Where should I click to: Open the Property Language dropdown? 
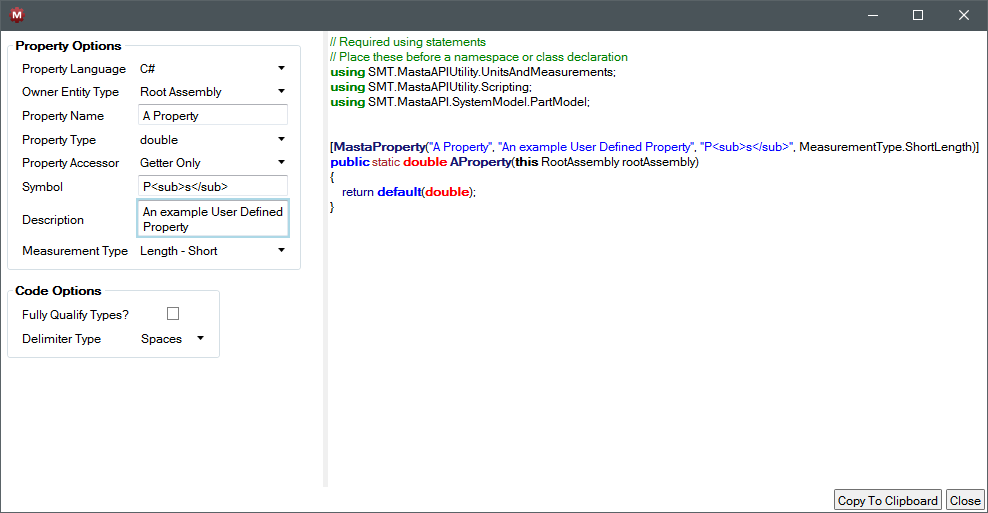tap(212, 68)
